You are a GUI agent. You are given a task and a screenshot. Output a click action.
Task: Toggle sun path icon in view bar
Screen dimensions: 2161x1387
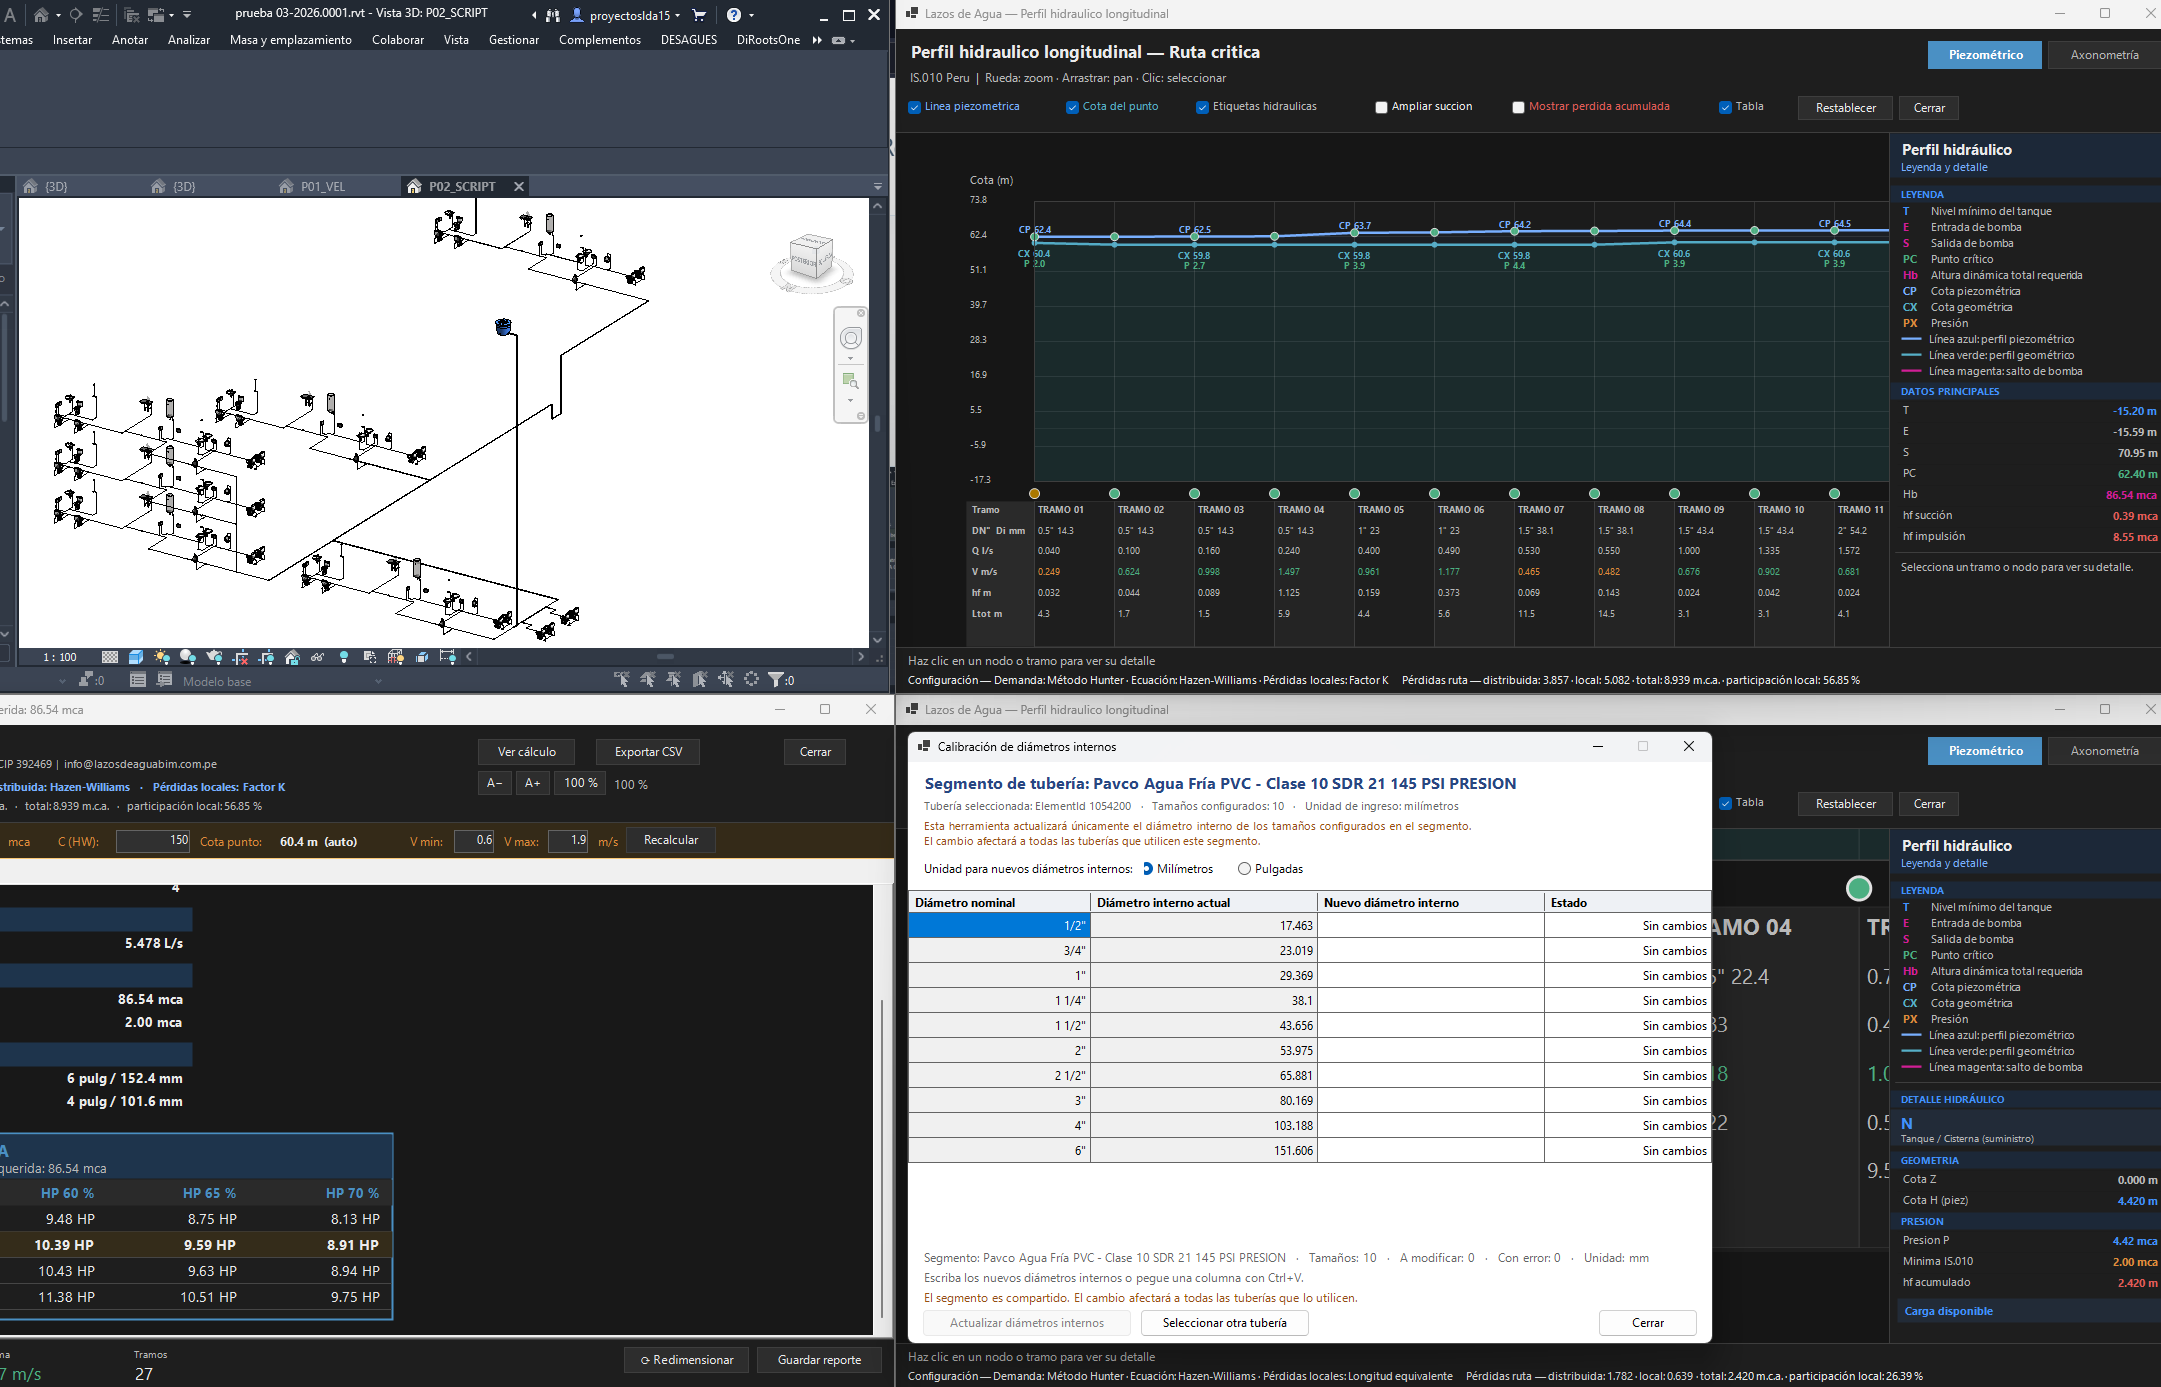(x=162, y=657)
